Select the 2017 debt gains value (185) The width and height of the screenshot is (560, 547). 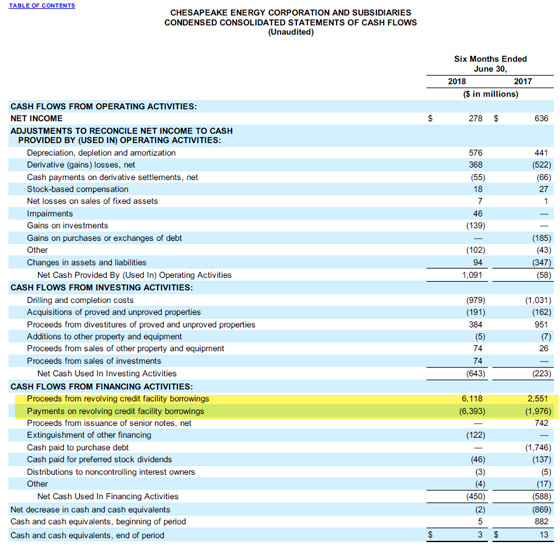point(542,238)
